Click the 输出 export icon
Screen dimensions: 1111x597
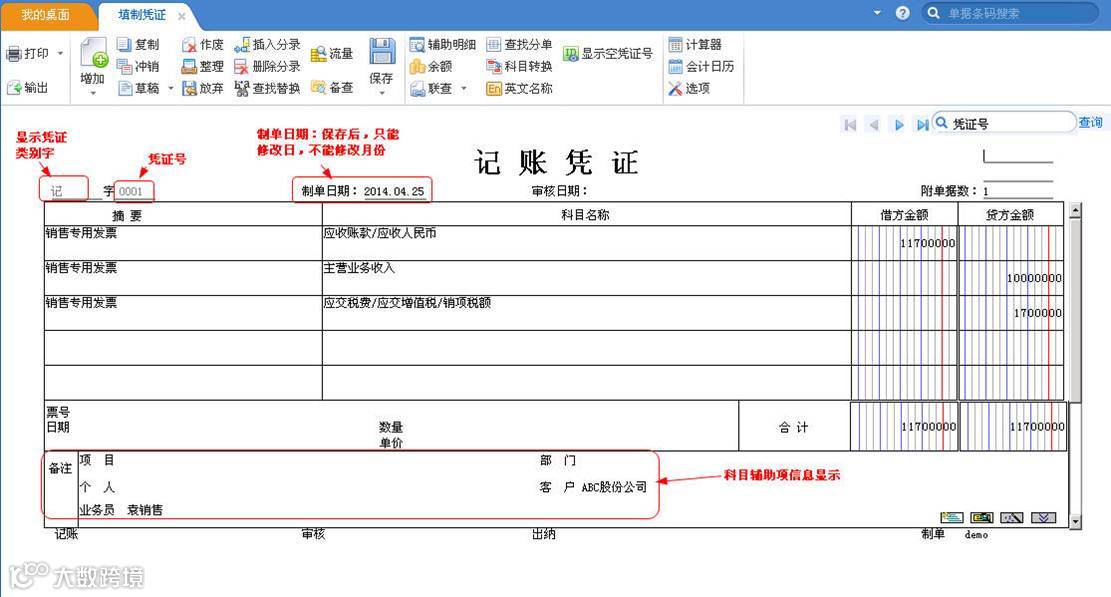click(x=13, y=88)
